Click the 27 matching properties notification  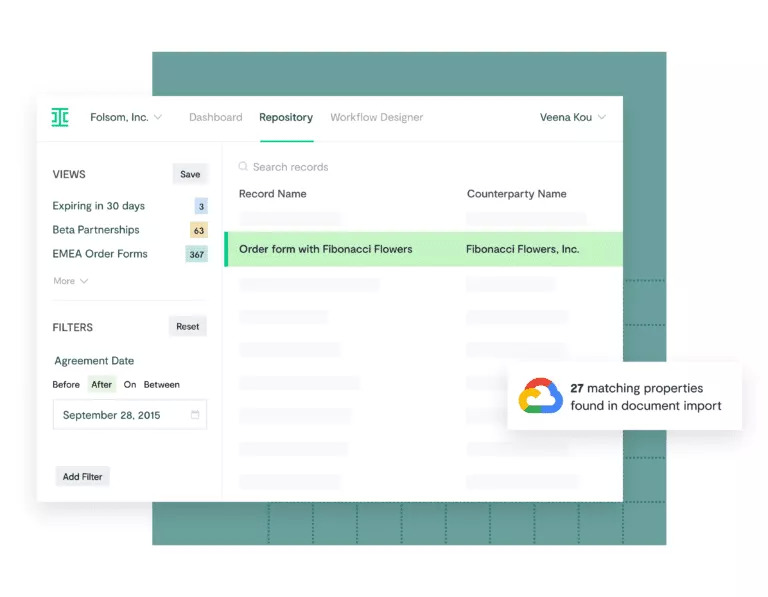coord(624,397)
